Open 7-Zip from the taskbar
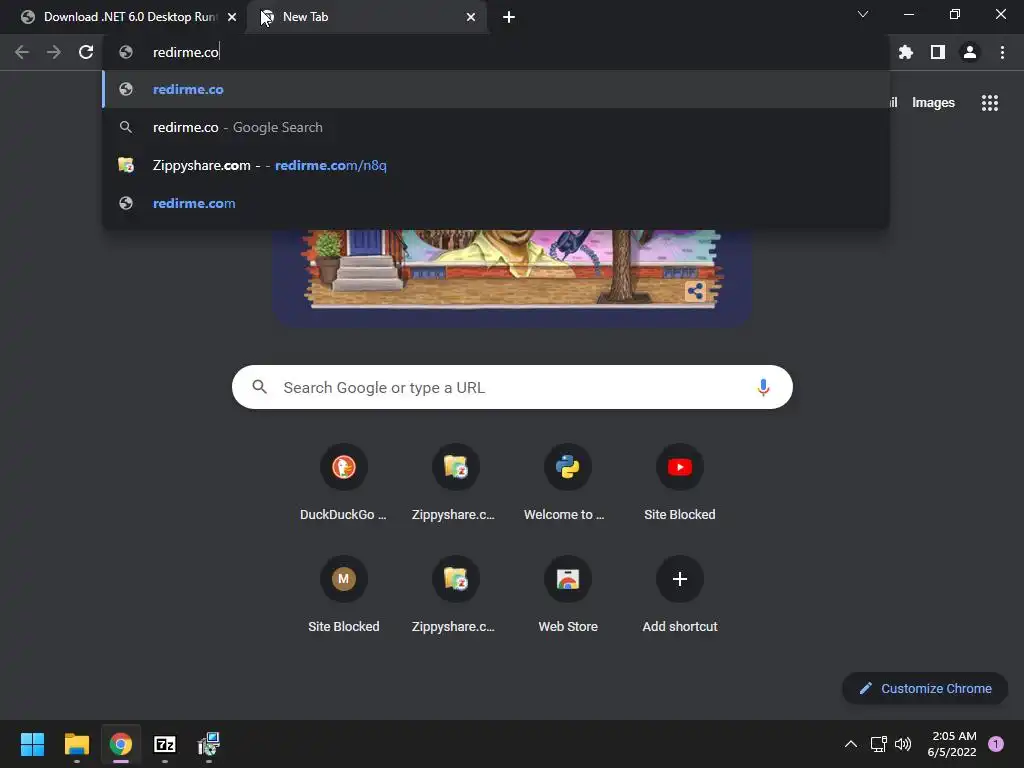1024x768 pixels. (x=165, y=744)
